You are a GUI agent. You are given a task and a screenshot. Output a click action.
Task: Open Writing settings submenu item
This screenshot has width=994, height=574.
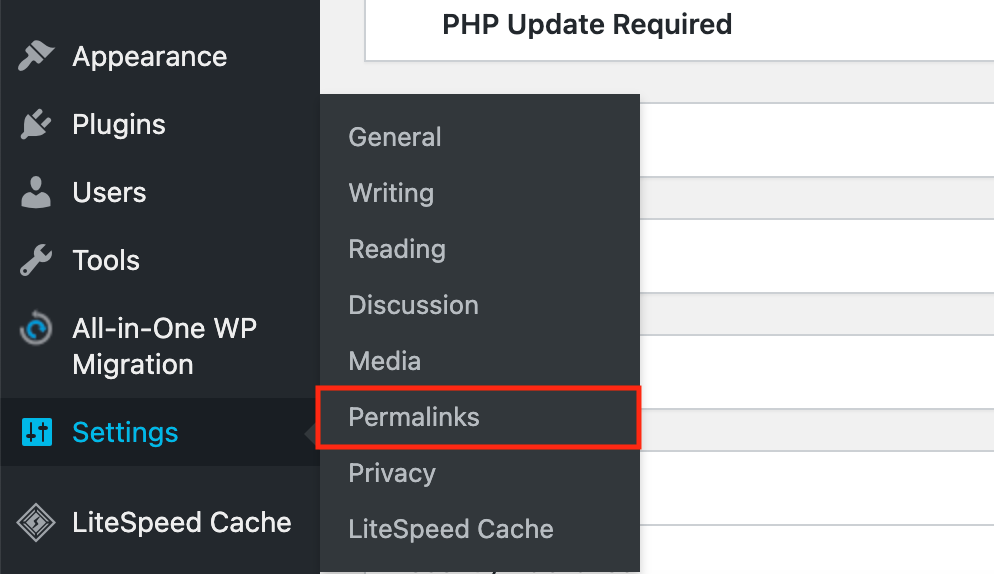pos(391,193)
